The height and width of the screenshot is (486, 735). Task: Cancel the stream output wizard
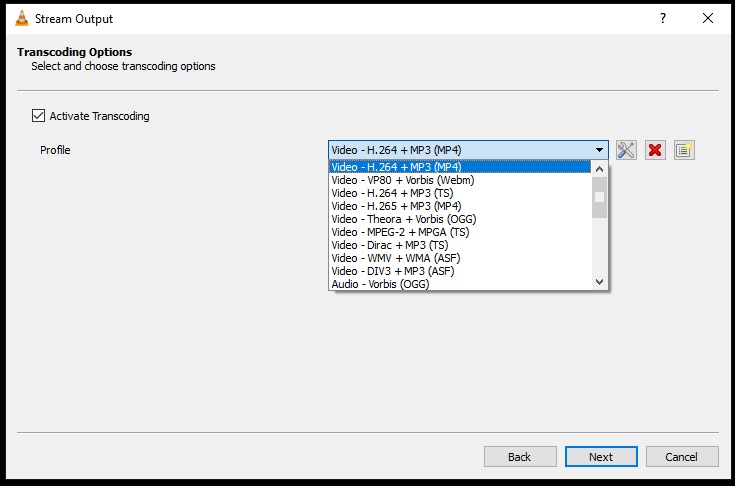coord(682,456)
